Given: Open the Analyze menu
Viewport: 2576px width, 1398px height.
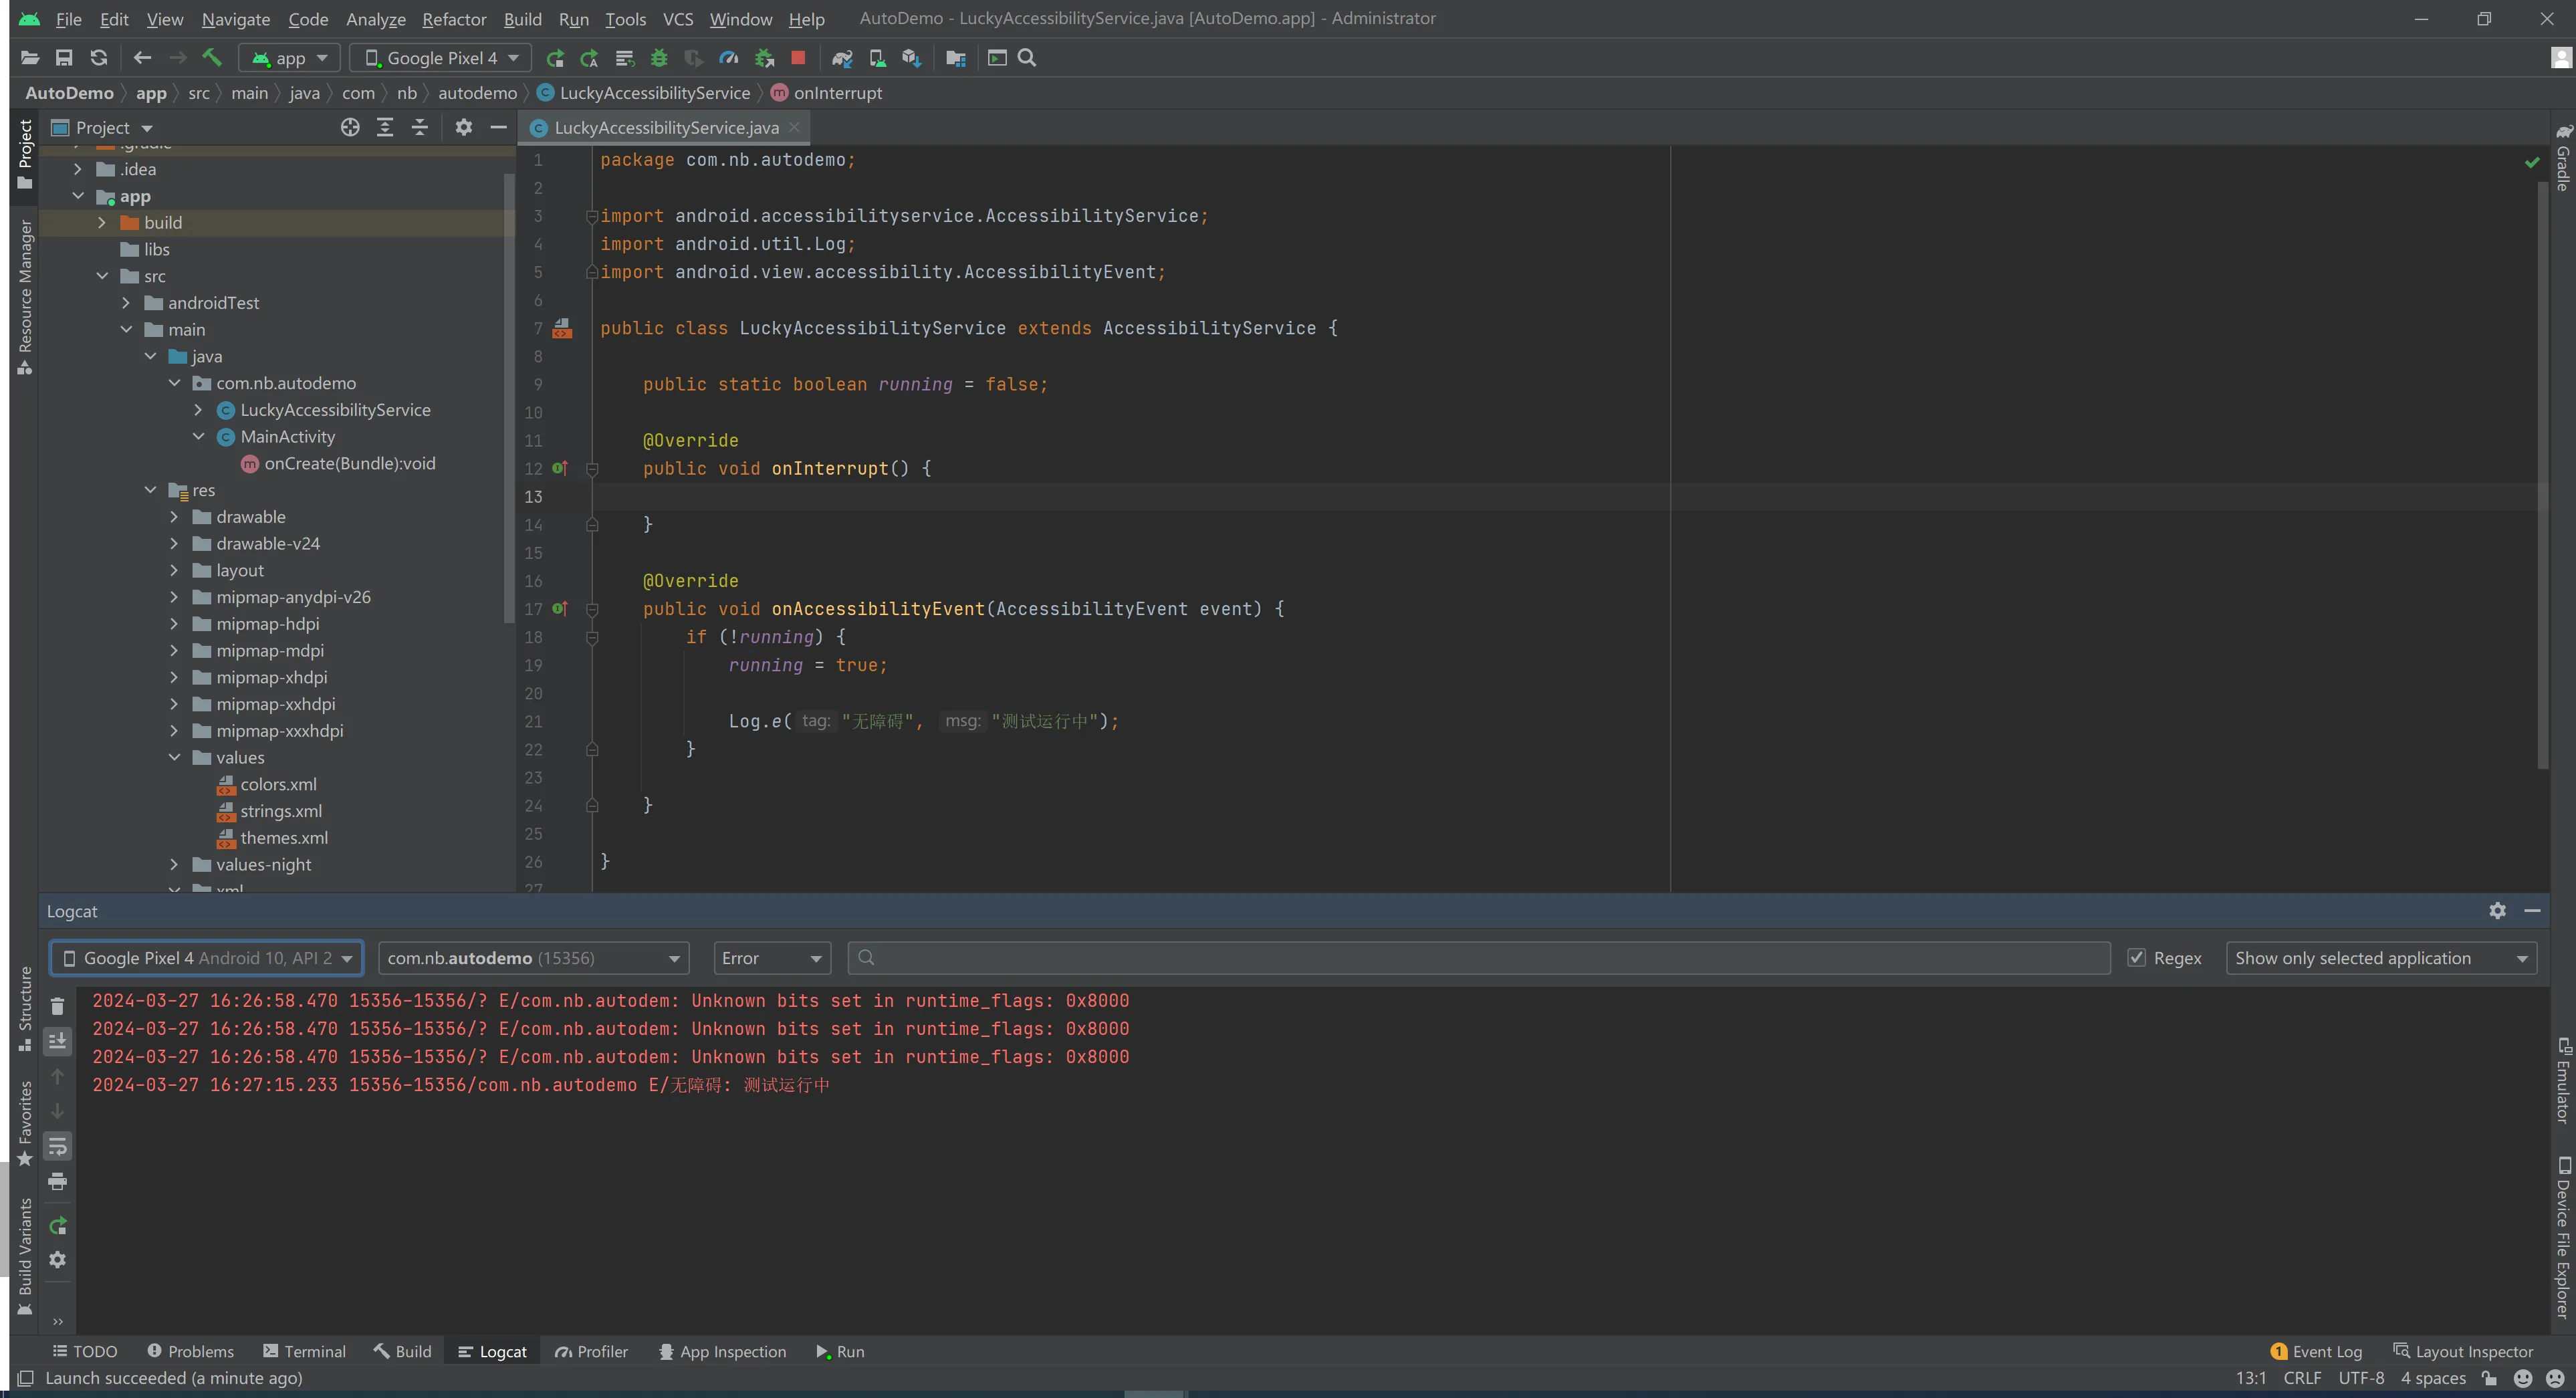Looking at the screenshot, I should 375,19.
